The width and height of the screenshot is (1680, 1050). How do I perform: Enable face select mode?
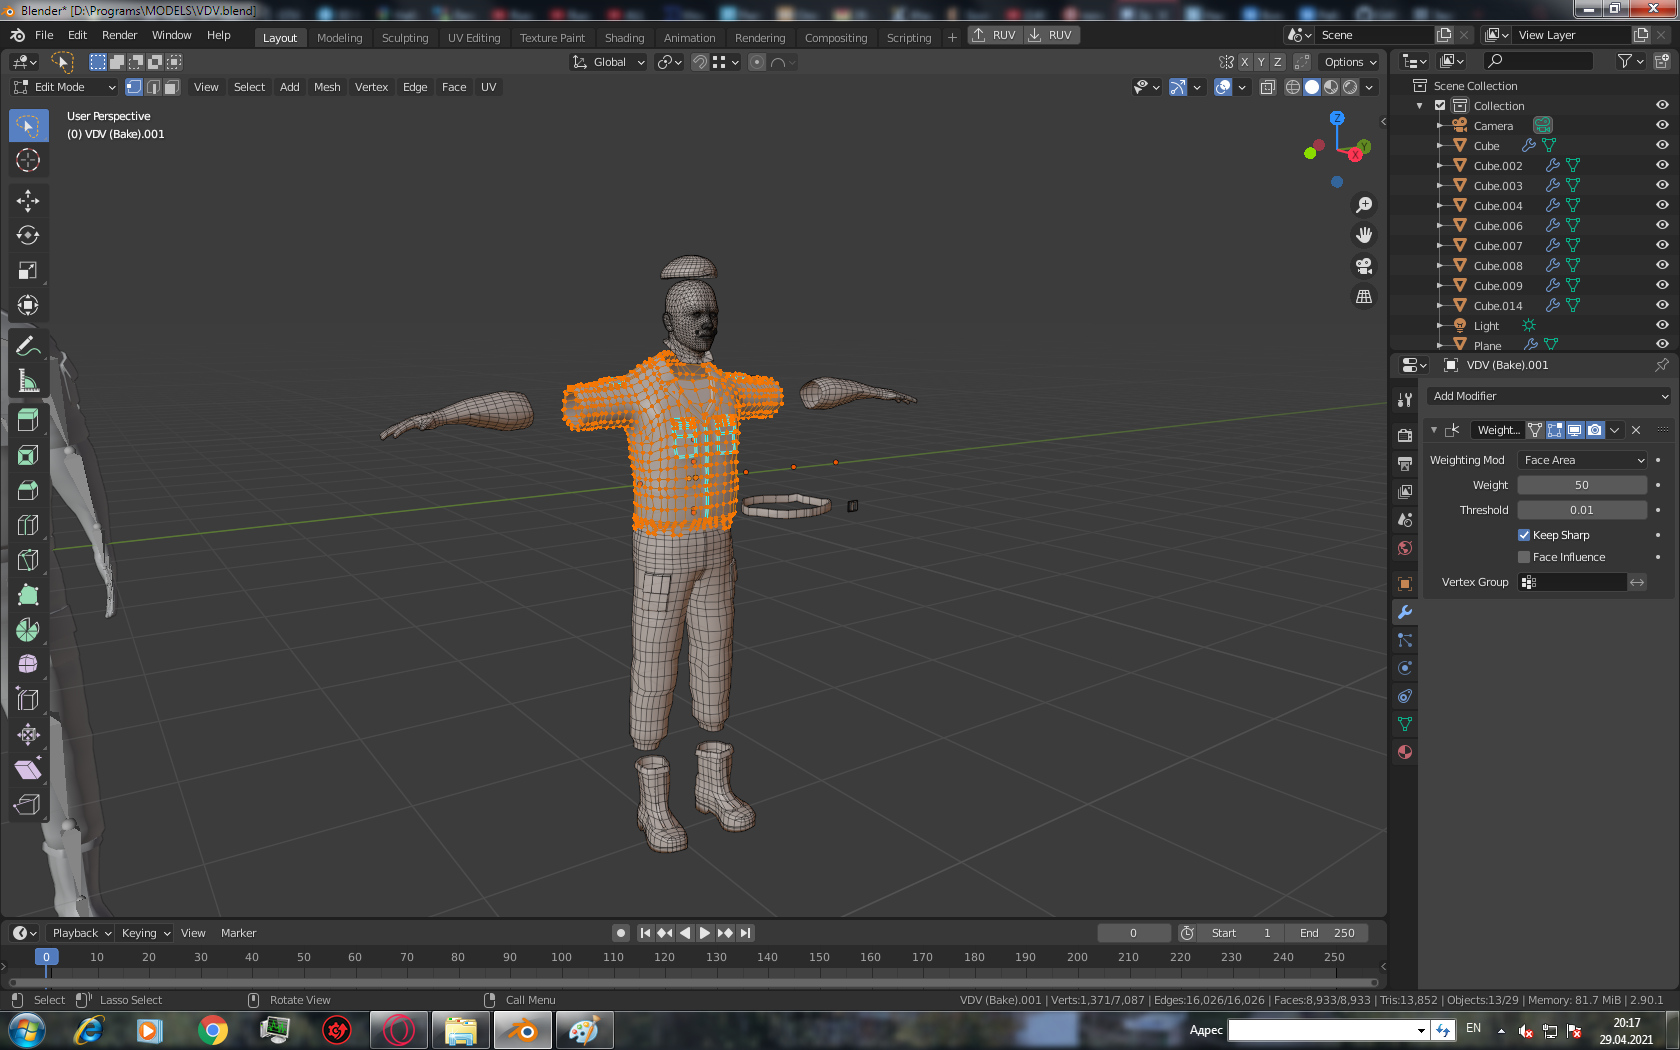coord(172,87)
